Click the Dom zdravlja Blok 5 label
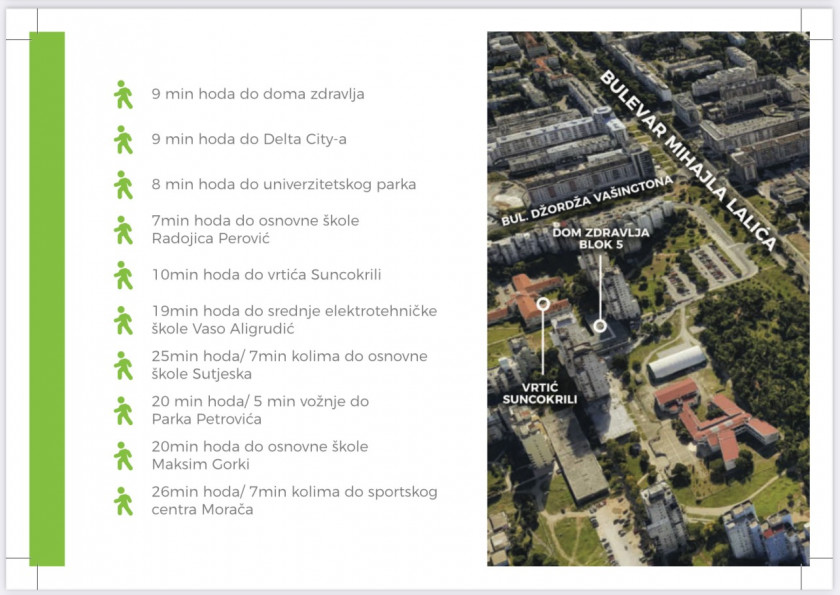 (x=601, y=237)
